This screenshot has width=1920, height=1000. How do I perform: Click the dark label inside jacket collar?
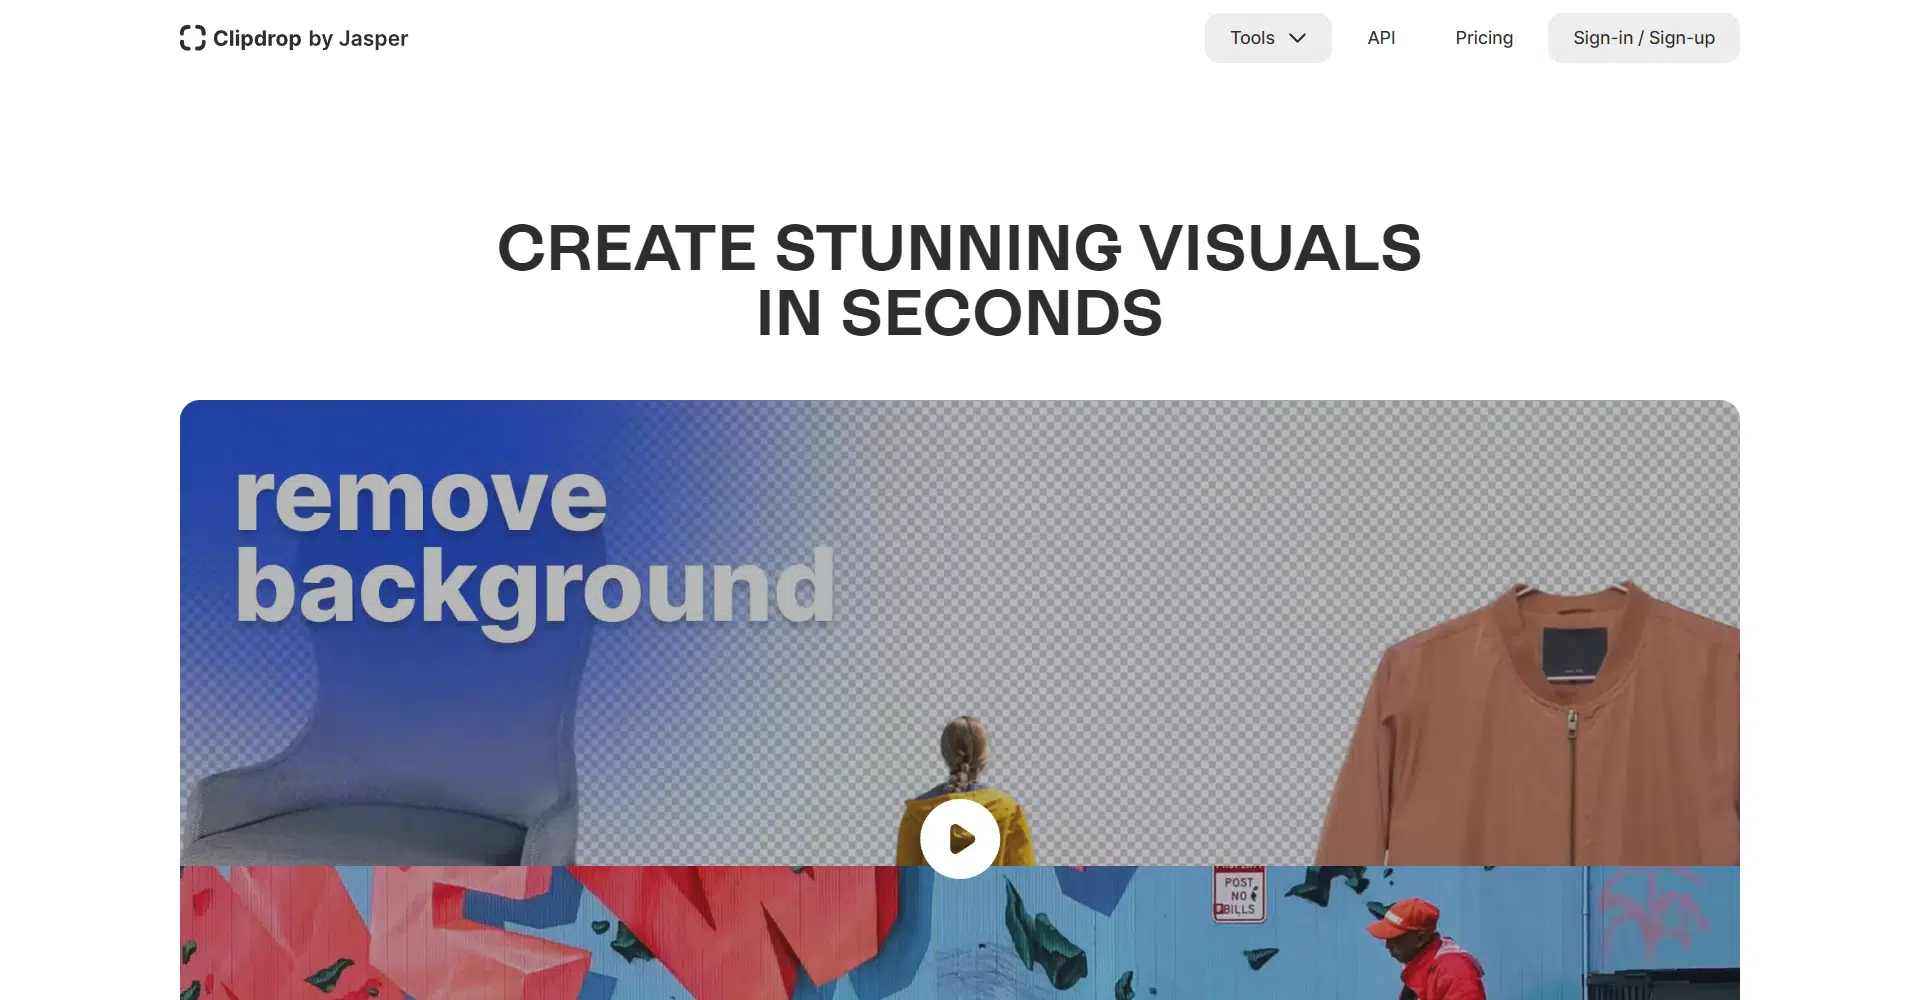(x=1574, y=653)
